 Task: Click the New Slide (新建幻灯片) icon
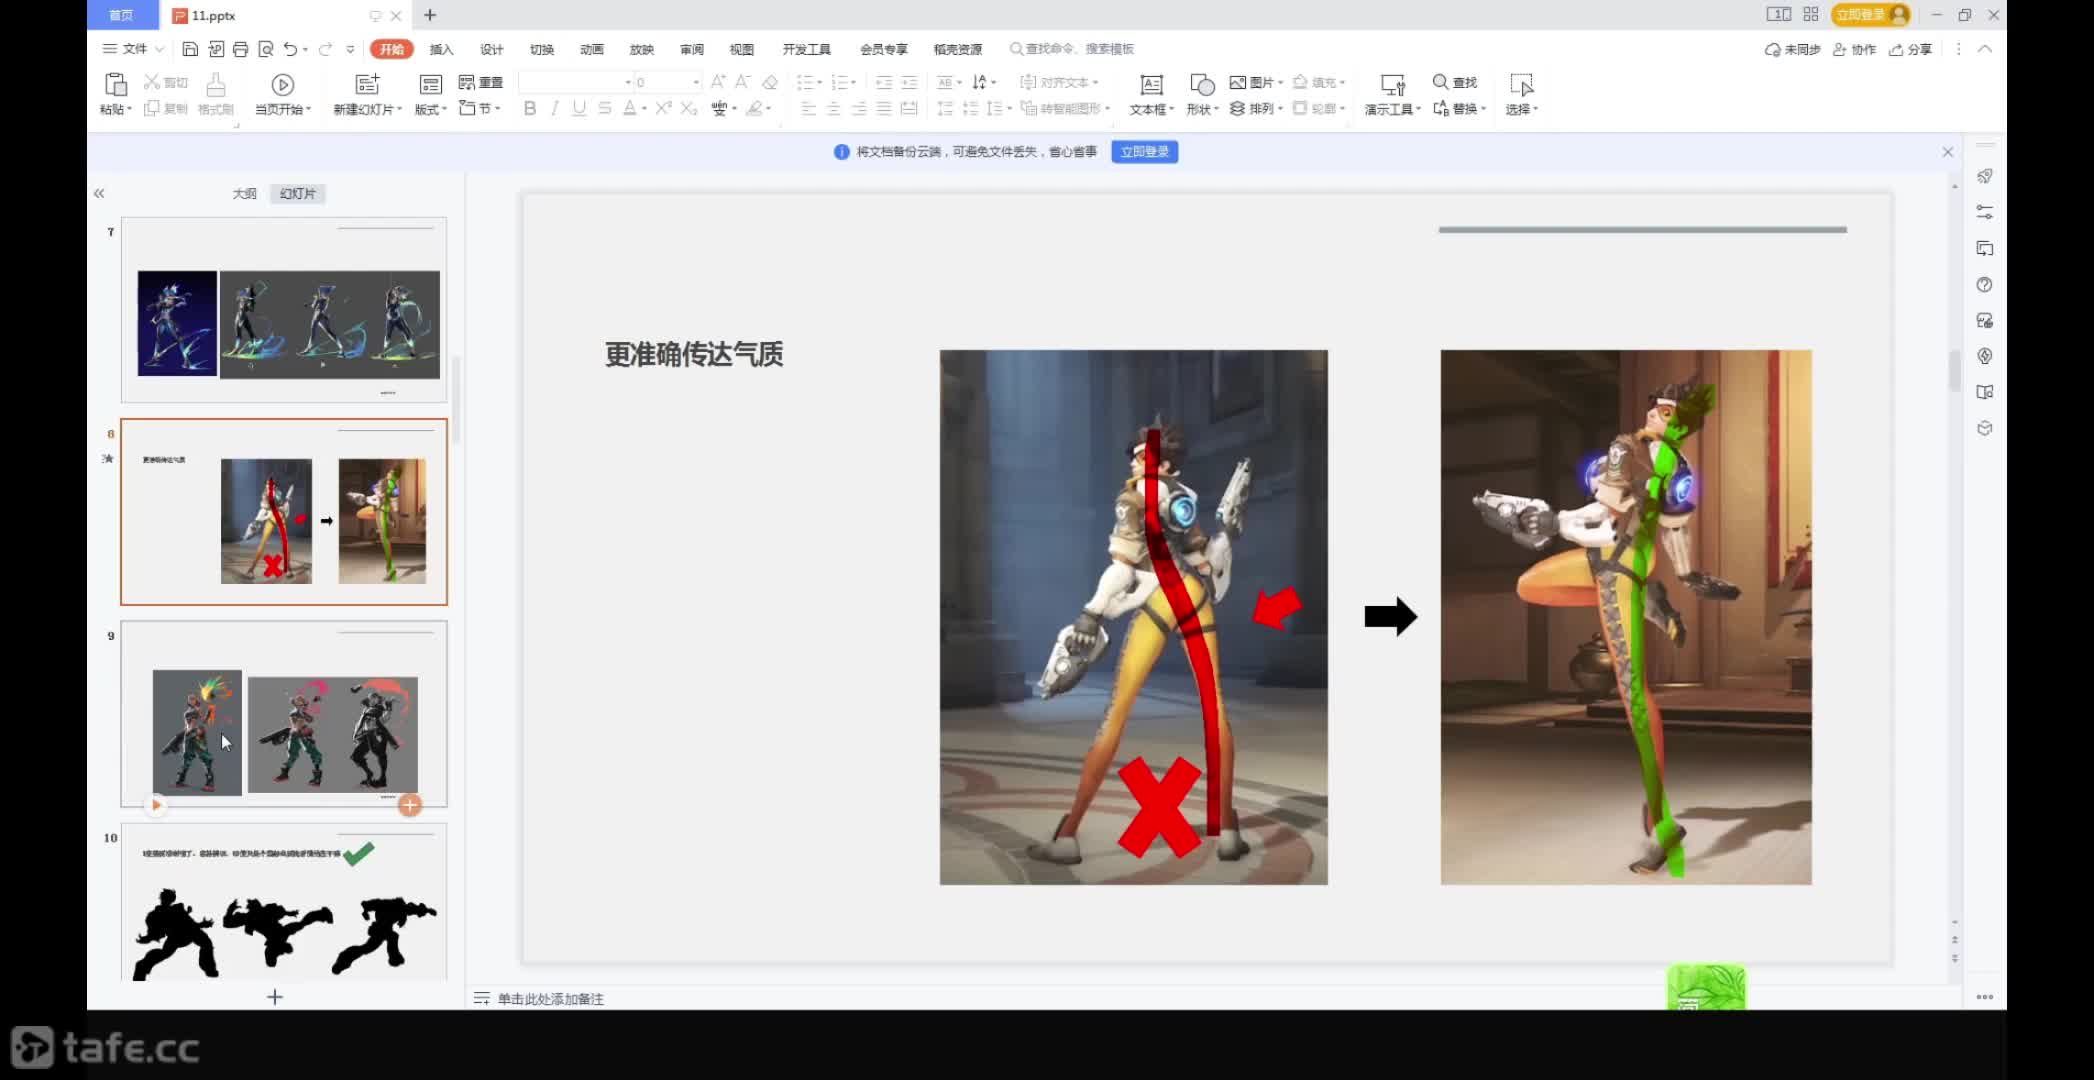click(x=367, y=84)
